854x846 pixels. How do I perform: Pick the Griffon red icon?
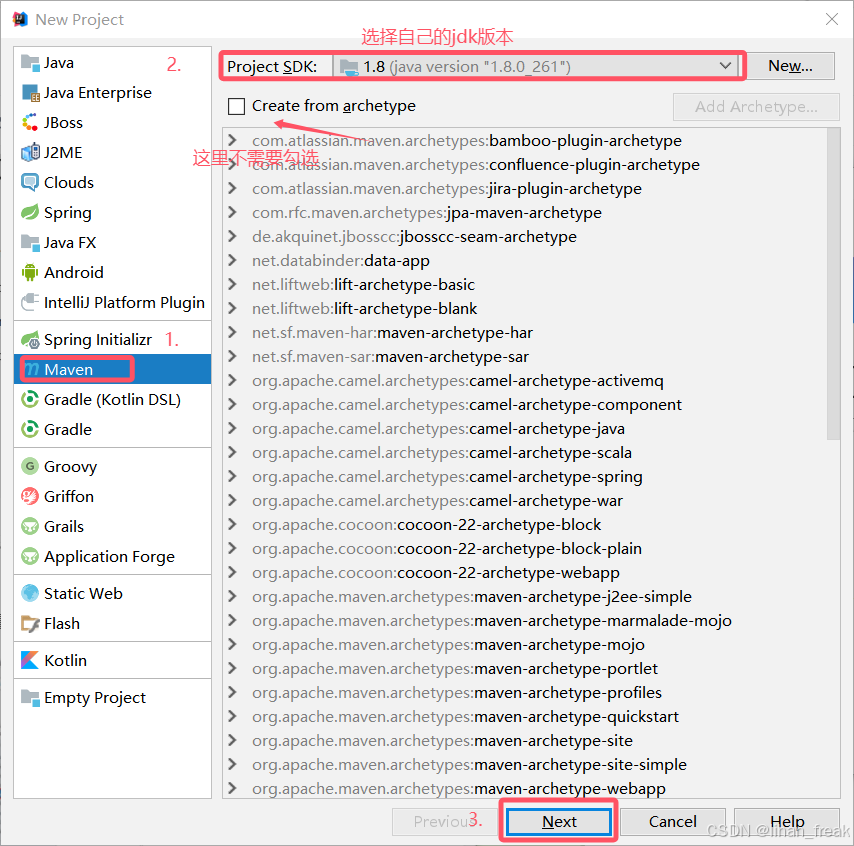click(30, 497)
